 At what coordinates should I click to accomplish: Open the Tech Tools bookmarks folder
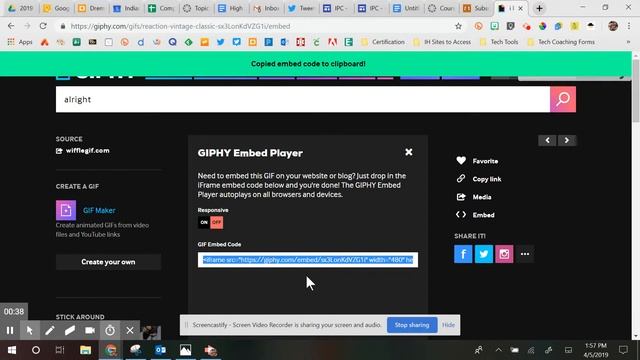[499, 42]
